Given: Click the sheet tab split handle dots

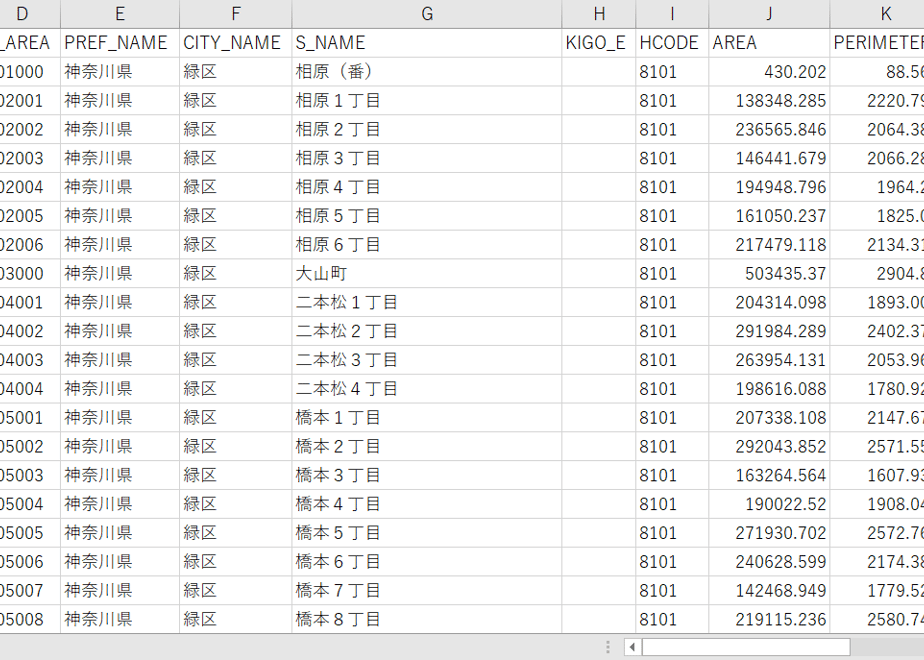Looking at the screenshot, I should point(608,647).
